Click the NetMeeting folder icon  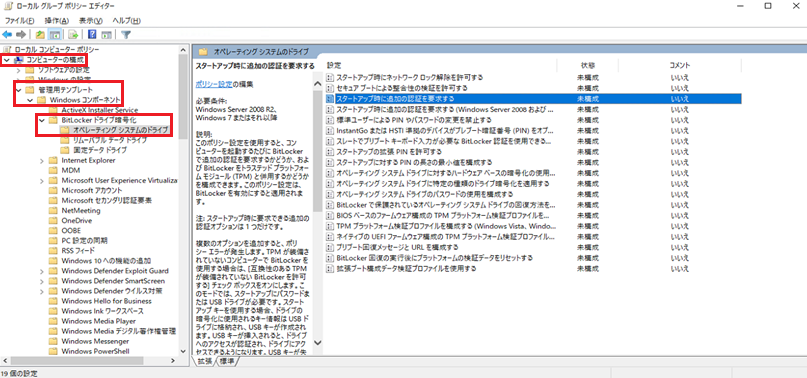(52, 210)
